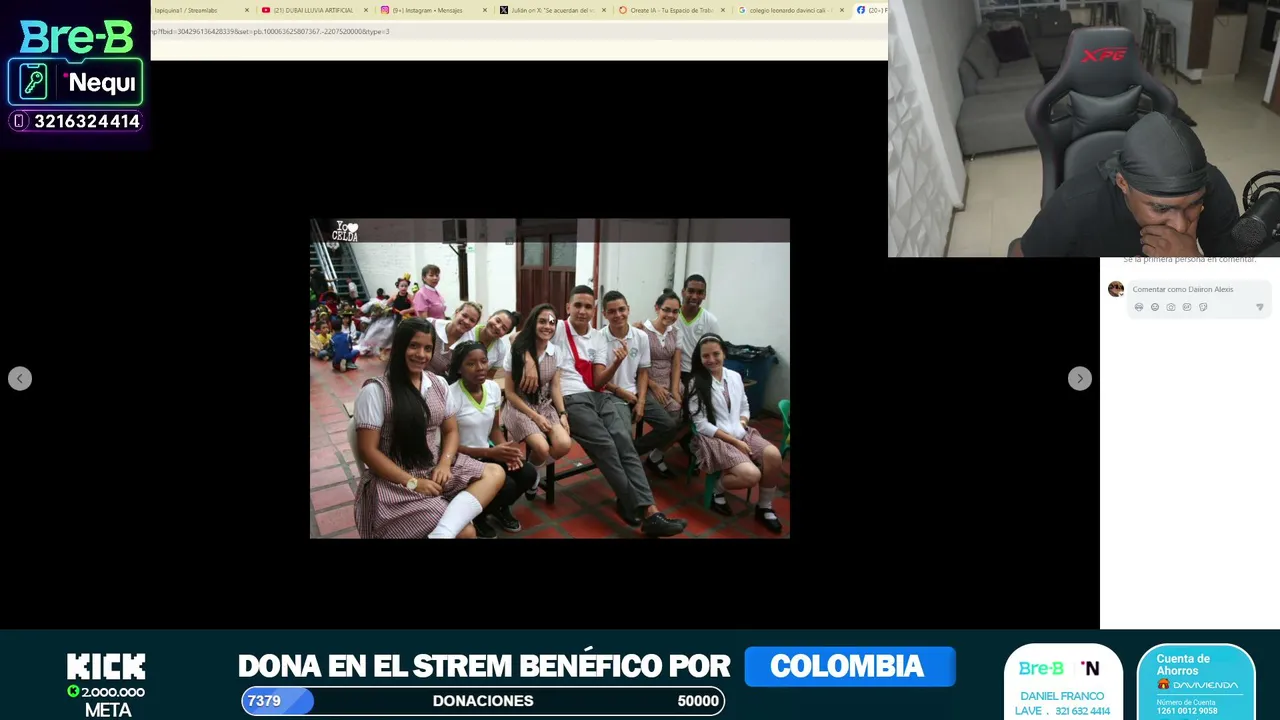The image size is (1280, 720).
Task: Go to the previous photo arrow
Action: [x=20, y=378]
